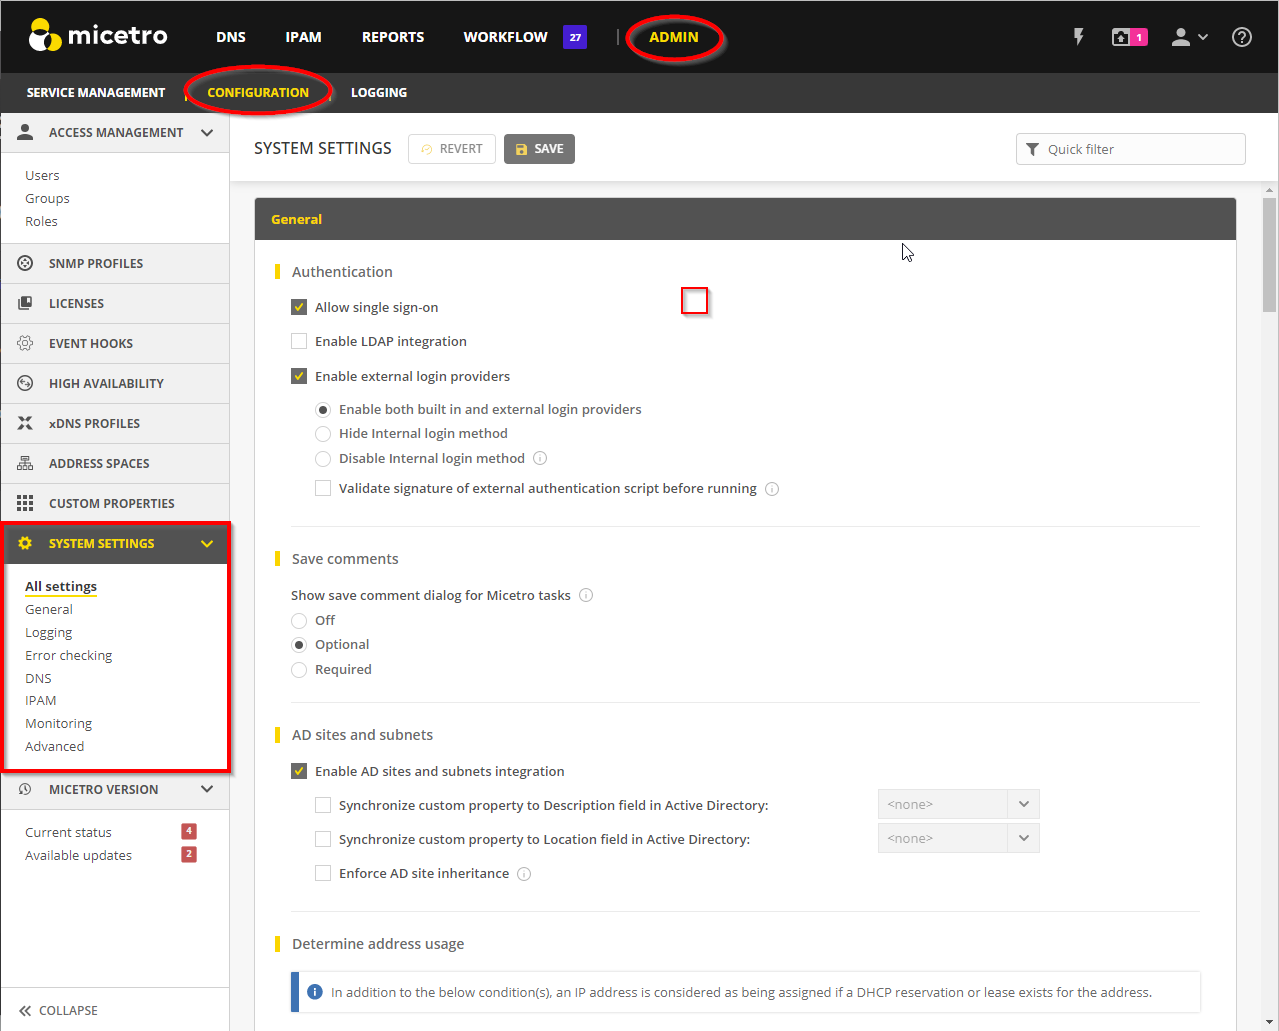This screenshot has height=1031, width=1279.
Task: Uncheck Enable external login providers
Action: click(x=299, y=376)
